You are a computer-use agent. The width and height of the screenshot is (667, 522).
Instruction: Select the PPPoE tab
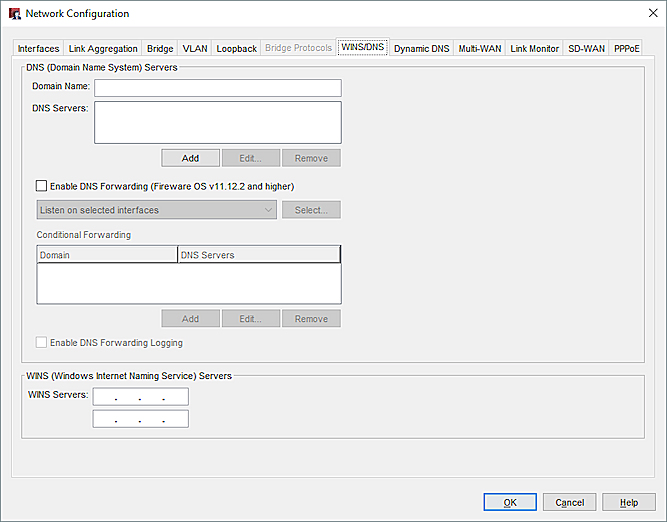(627, 49)
